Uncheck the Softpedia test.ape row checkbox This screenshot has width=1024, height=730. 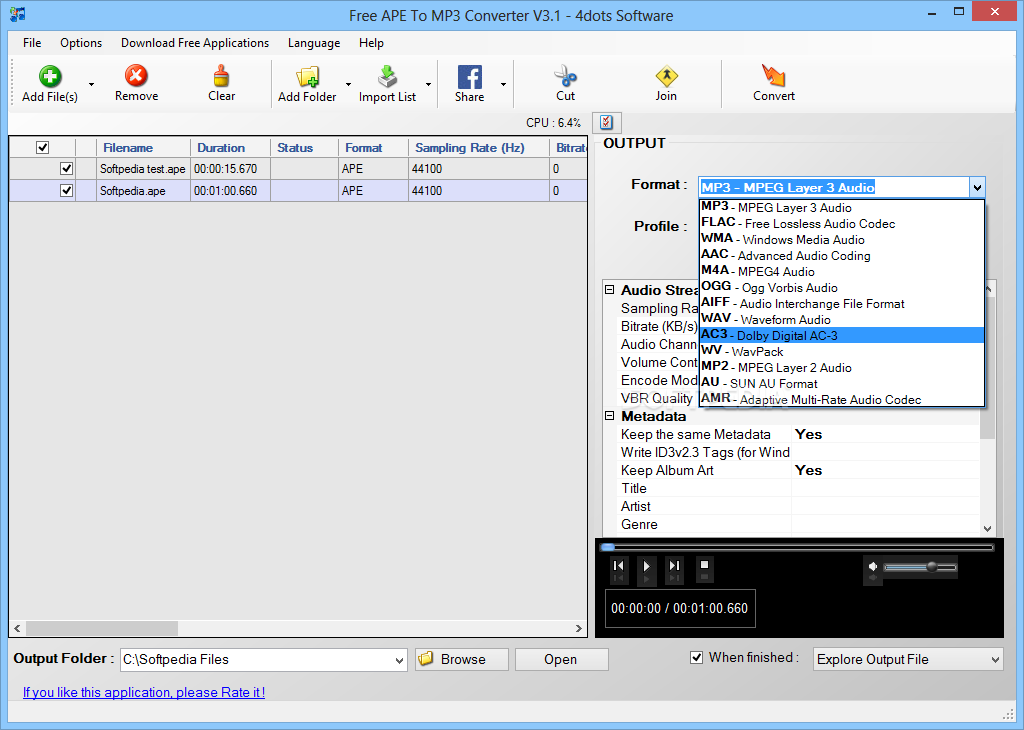point(66,168)
